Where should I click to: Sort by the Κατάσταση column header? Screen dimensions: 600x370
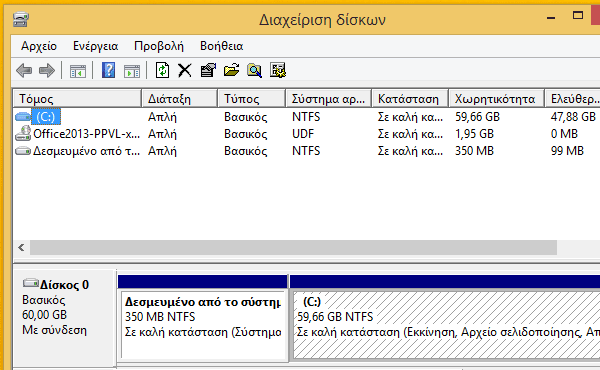click(410, 99)
